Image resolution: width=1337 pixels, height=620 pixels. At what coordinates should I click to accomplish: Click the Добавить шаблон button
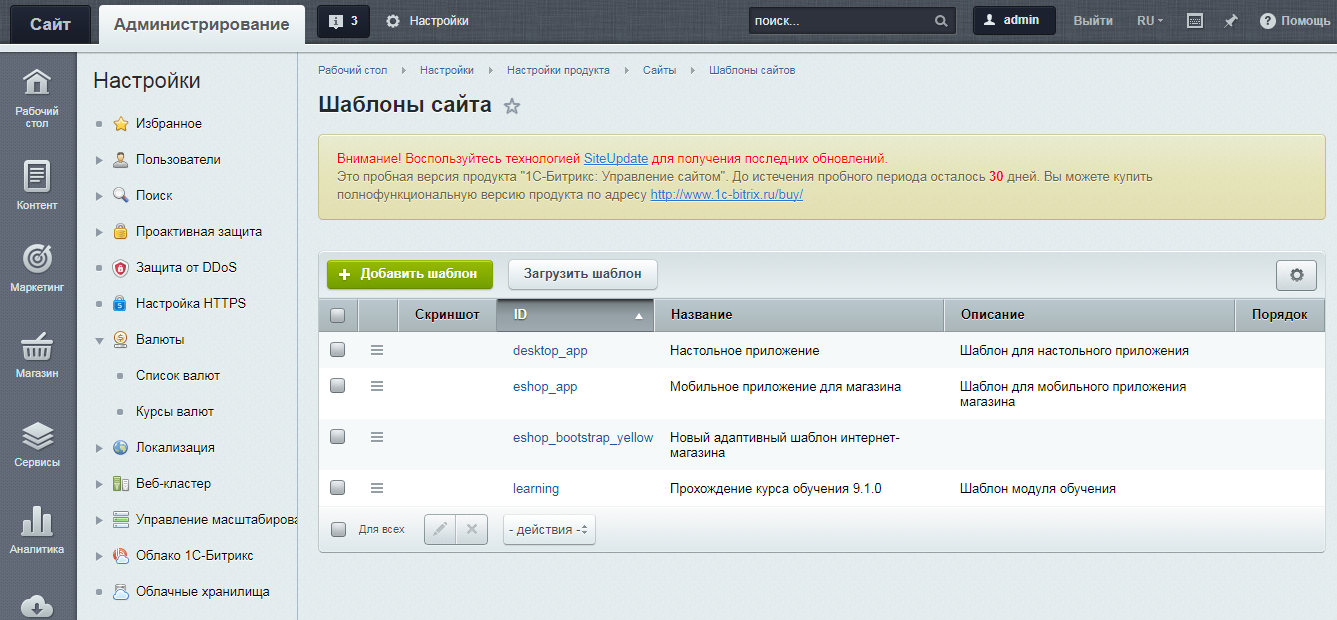click(410, 274)
